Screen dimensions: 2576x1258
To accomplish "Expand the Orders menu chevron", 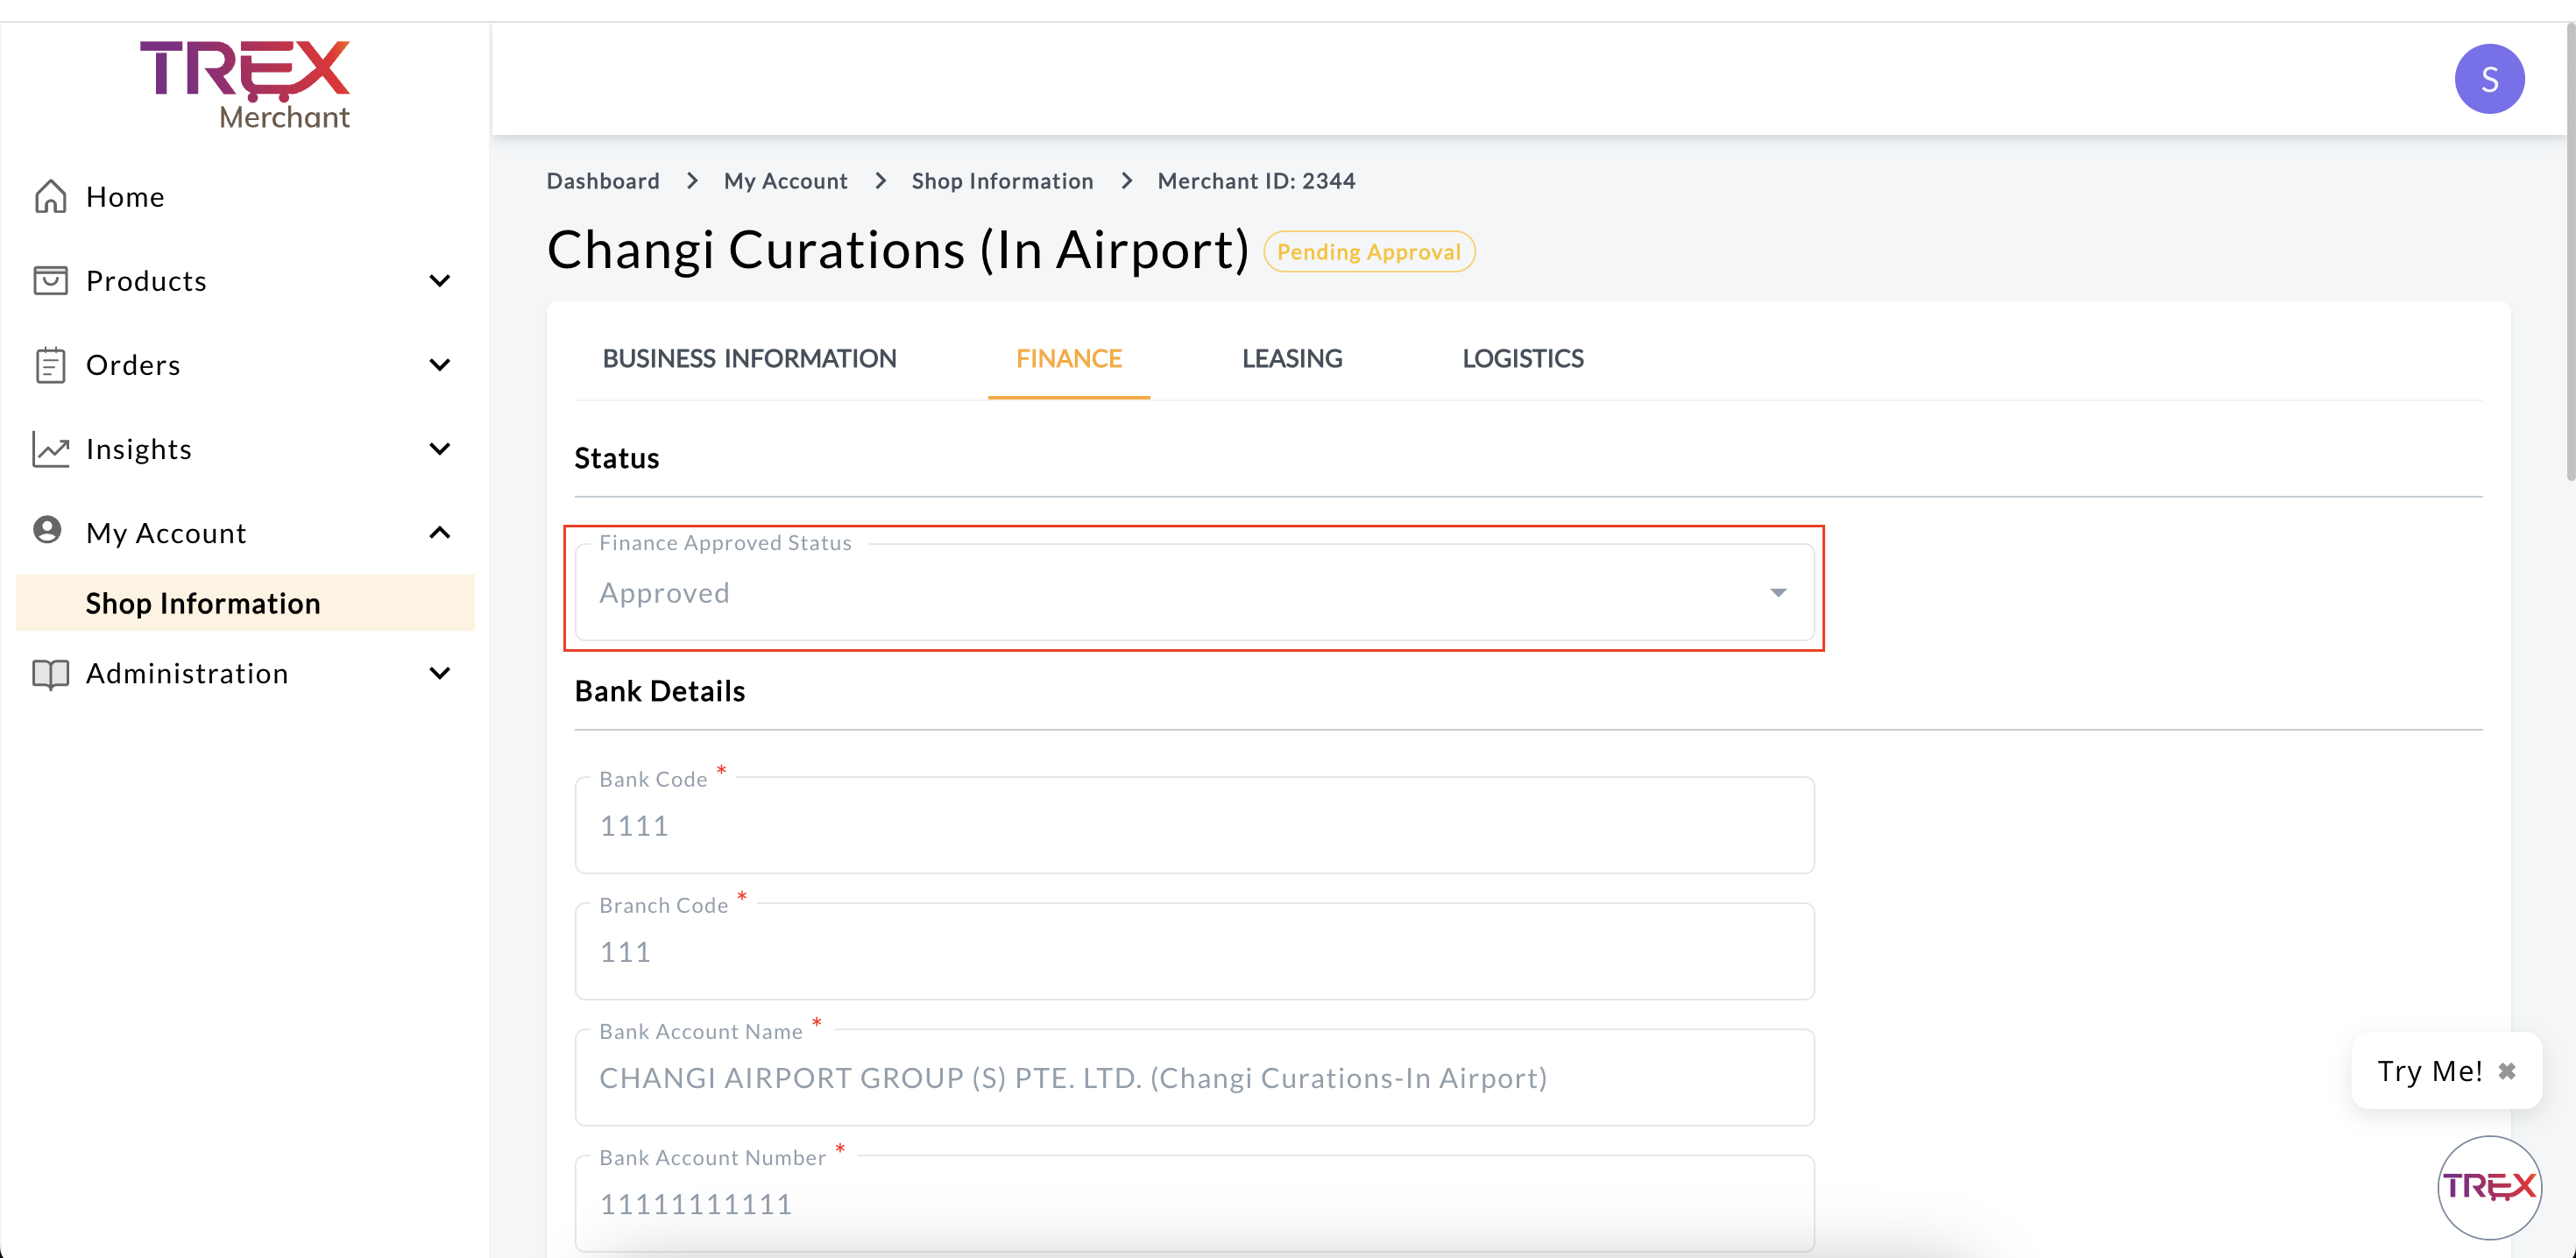I will tap(439, 365).
